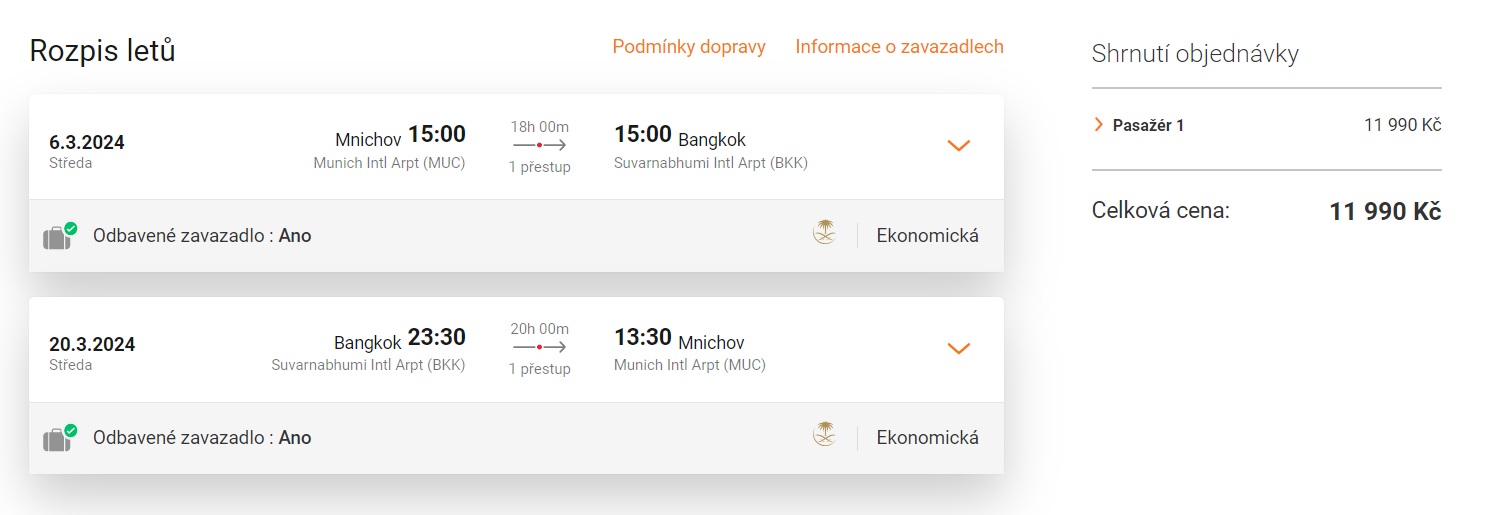Viewport: 1487px width, 515px height.
Task: Click the airline logo on the 6.3.2024 flight
Action: [x=824, y=235]
